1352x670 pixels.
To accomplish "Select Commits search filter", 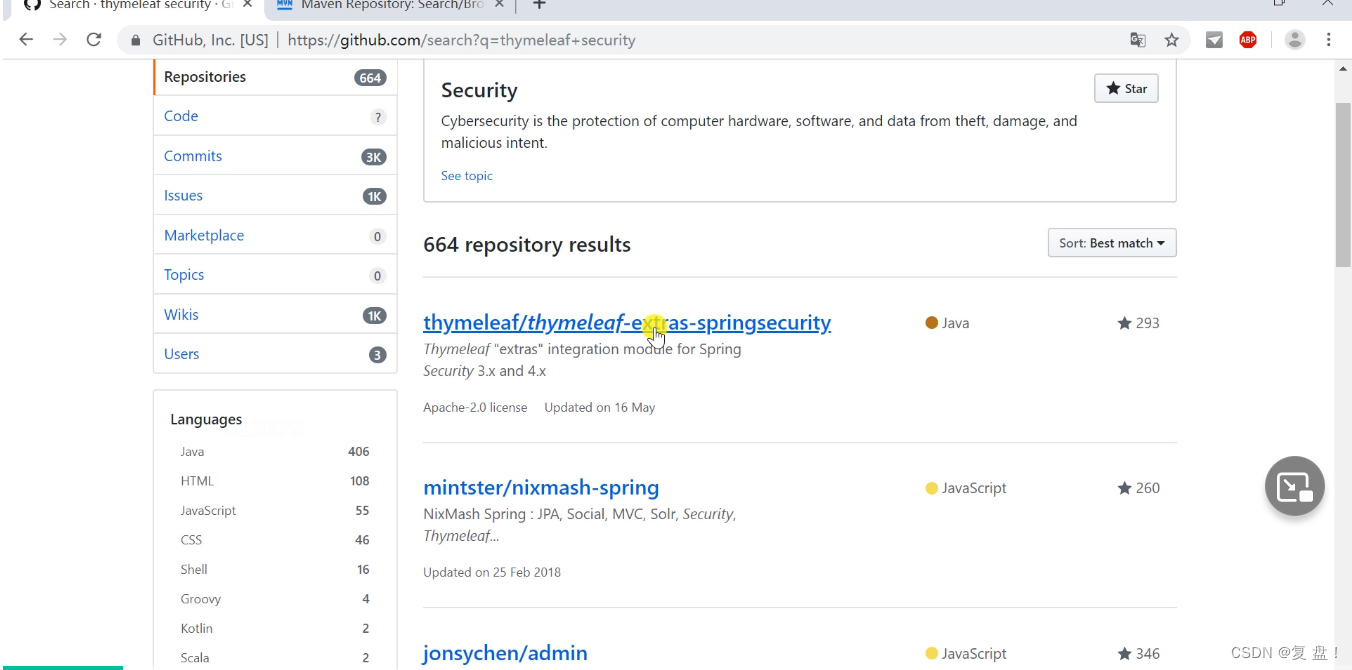I will 274,156.
